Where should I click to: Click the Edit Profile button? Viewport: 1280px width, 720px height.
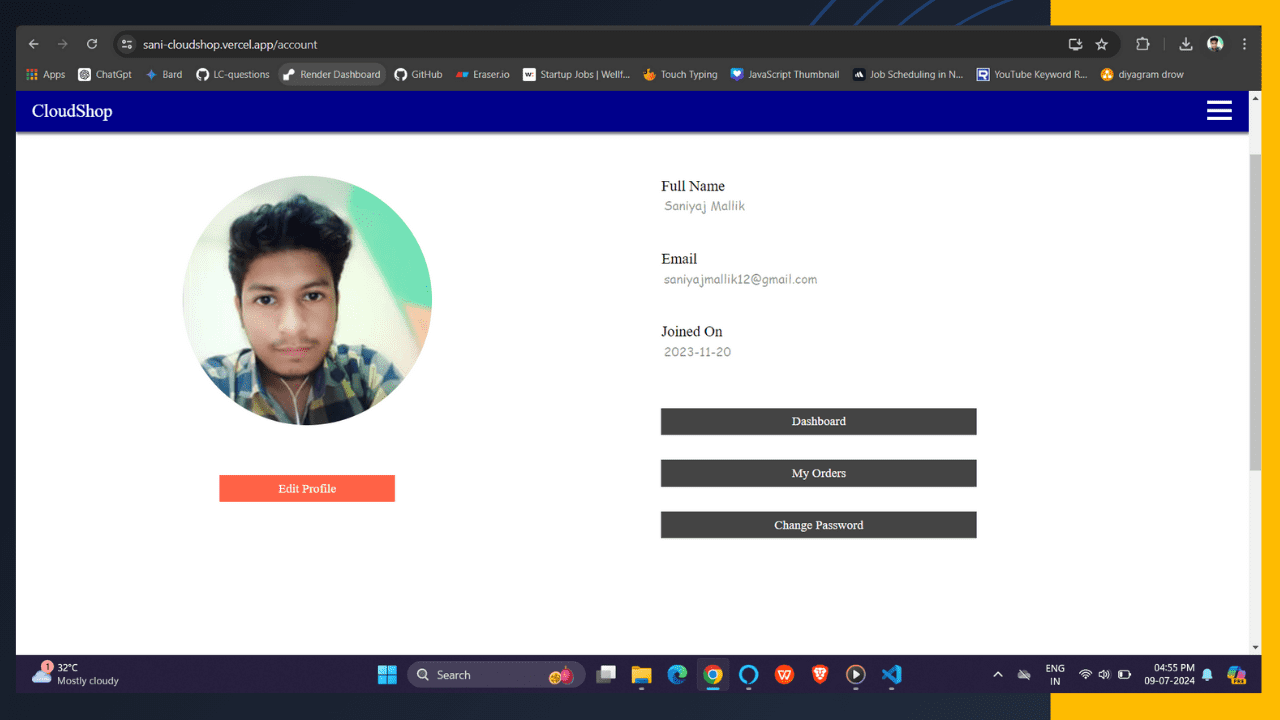pos(307,489)
